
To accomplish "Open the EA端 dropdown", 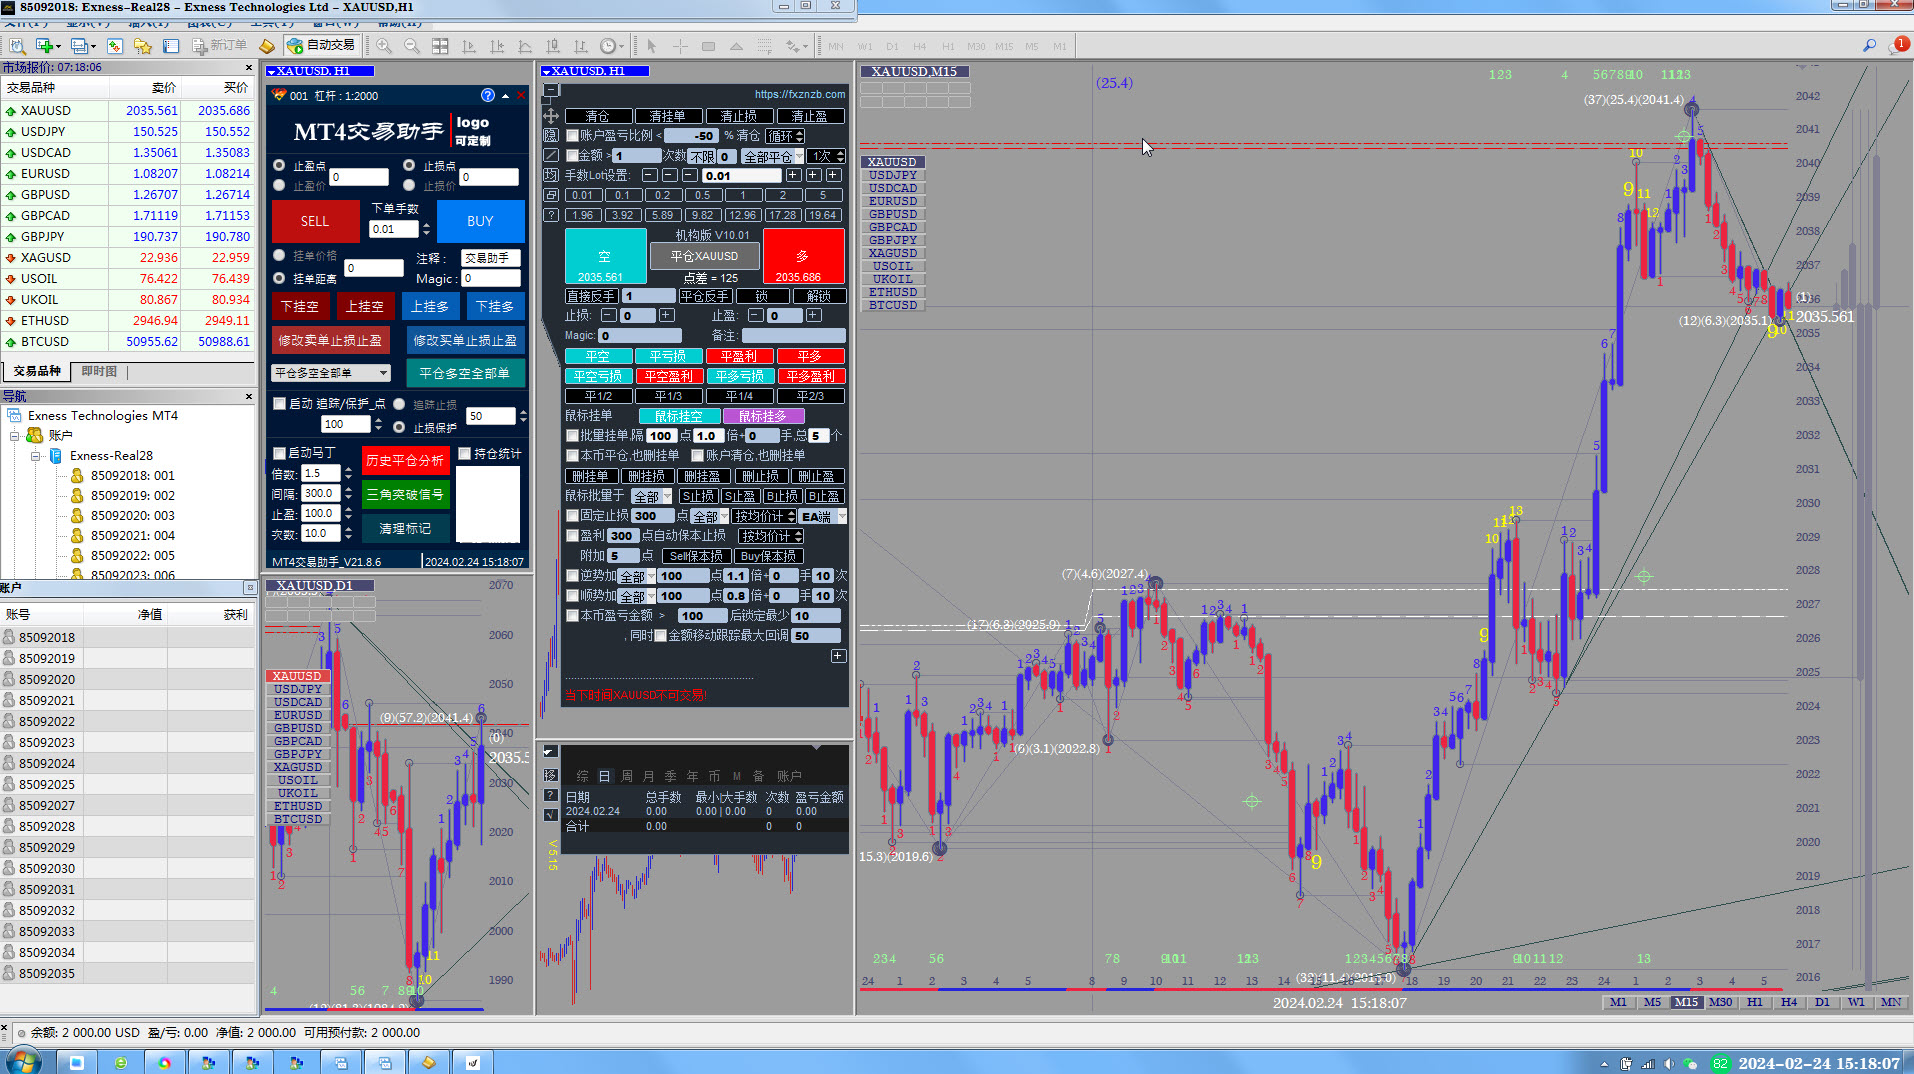I will point(823,516).
